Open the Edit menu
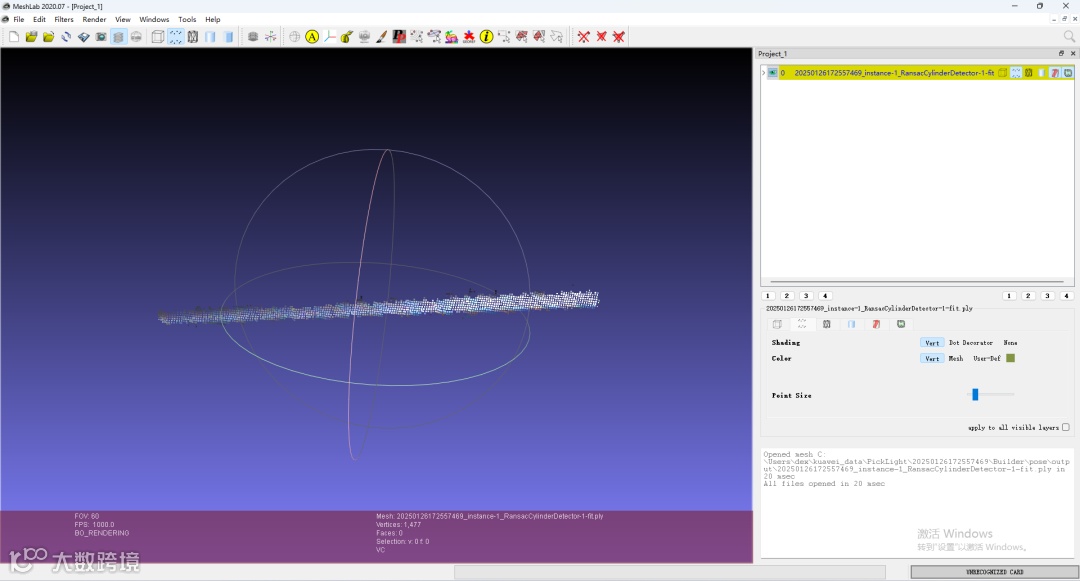This screenshot has width=1080, height=581. click(39, 19)
